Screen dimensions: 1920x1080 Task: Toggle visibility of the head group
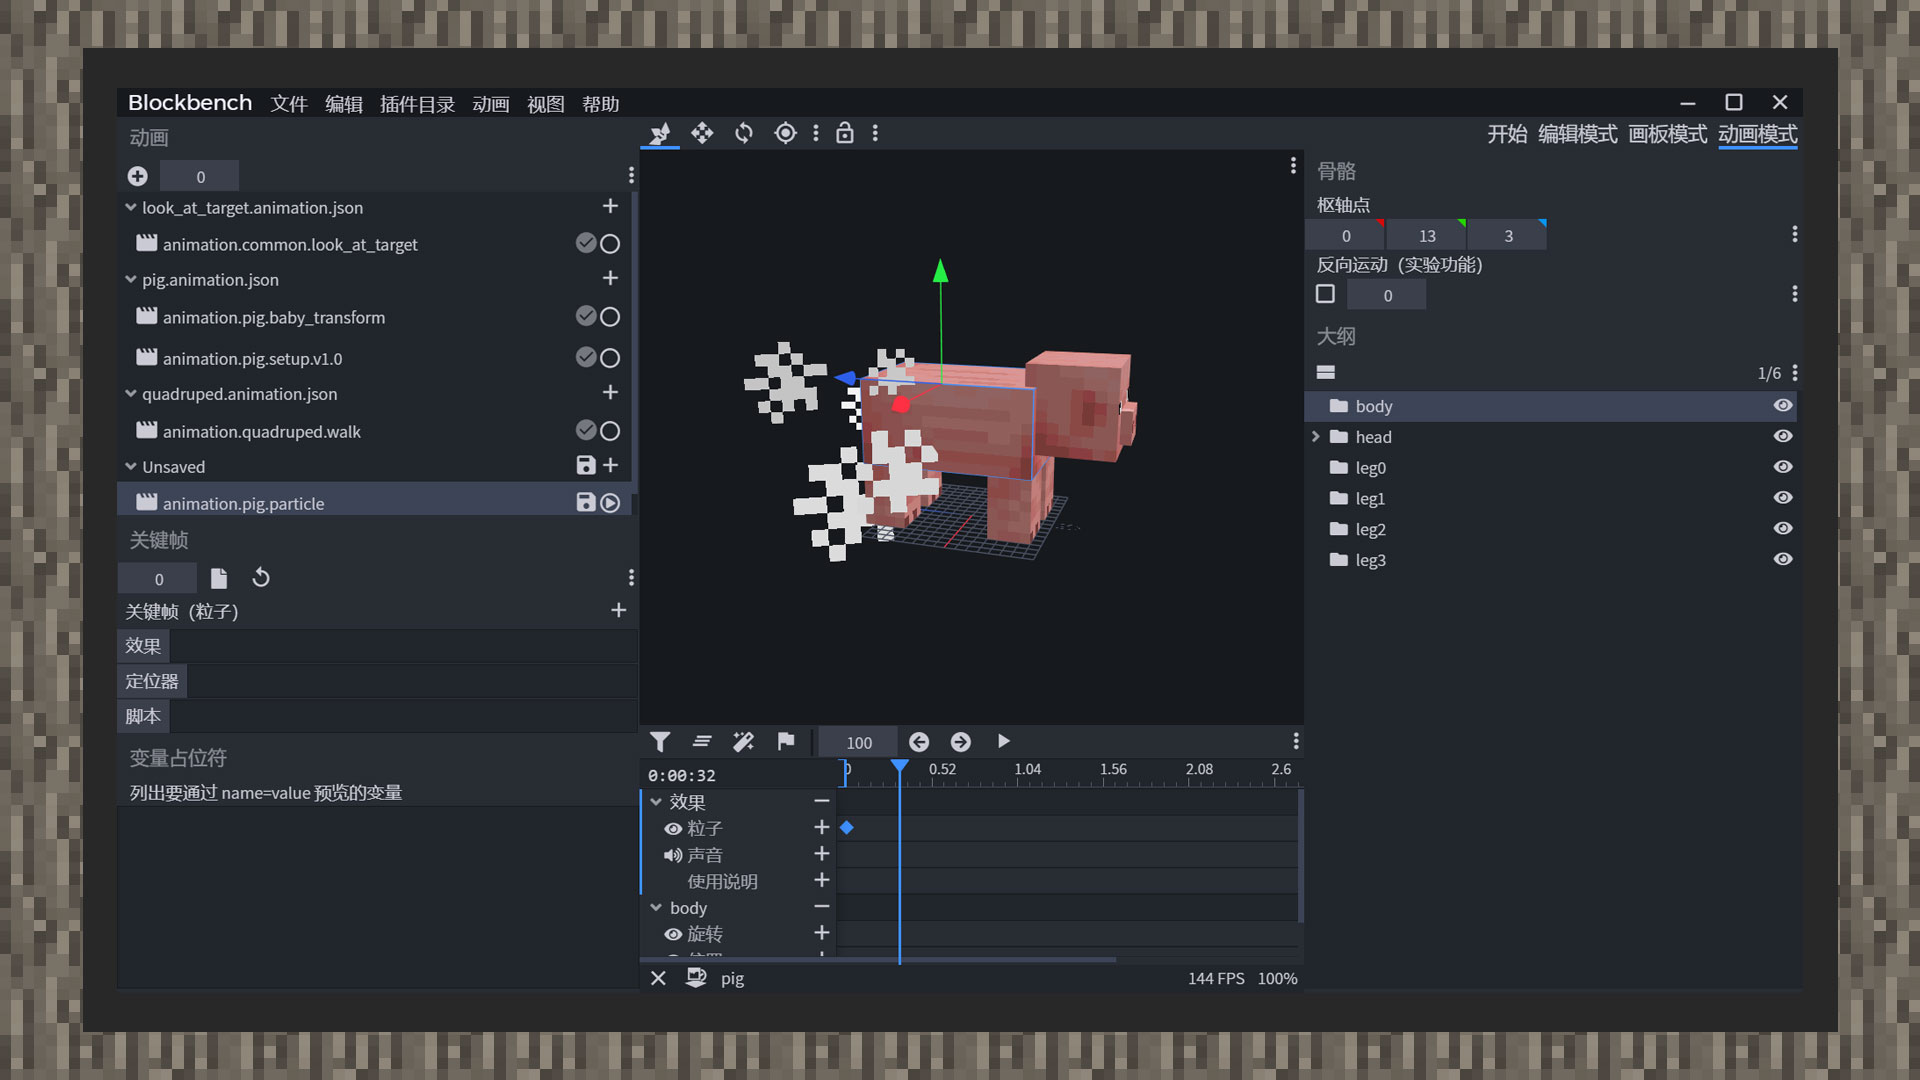click(x=1783, y=436)
